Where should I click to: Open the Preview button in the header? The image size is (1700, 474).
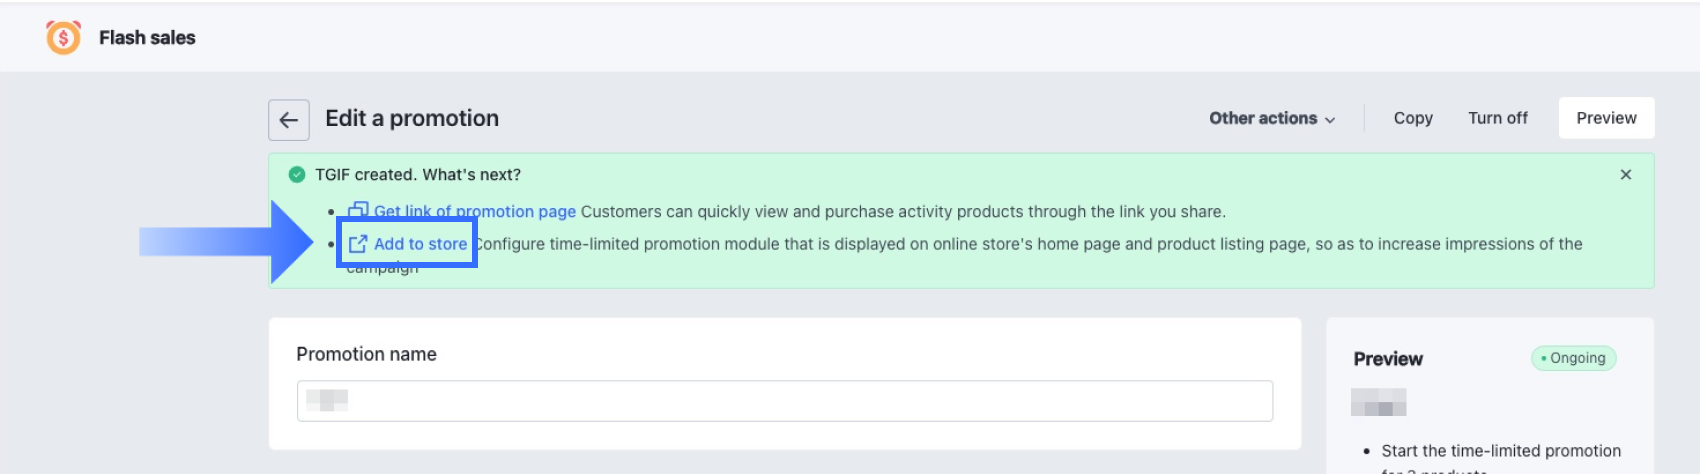click(1606, 118)
